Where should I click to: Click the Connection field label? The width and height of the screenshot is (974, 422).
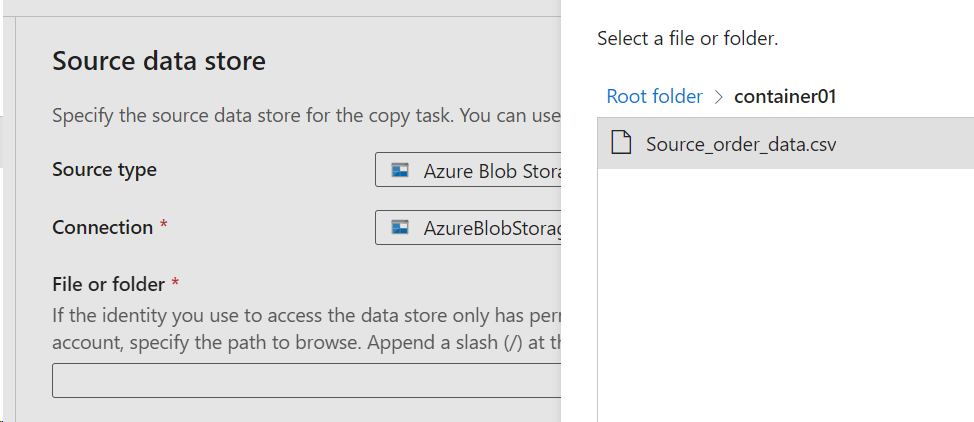click(x=102, y=228)
